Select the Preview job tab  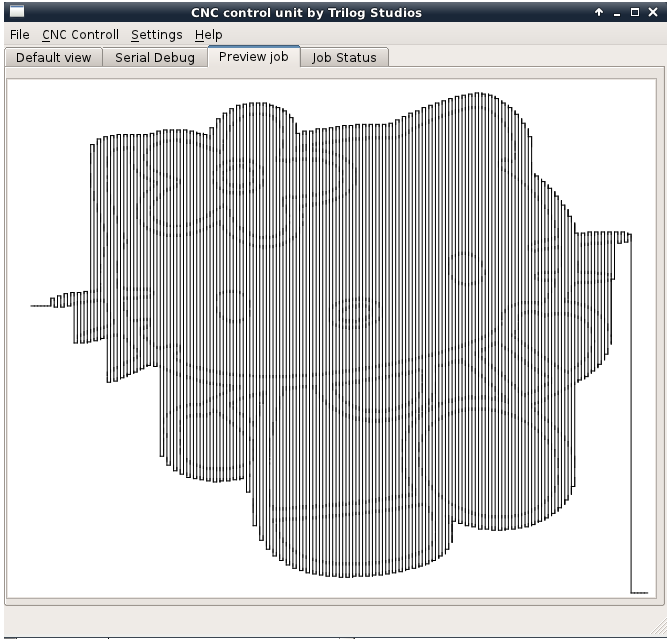coord(253,57)
